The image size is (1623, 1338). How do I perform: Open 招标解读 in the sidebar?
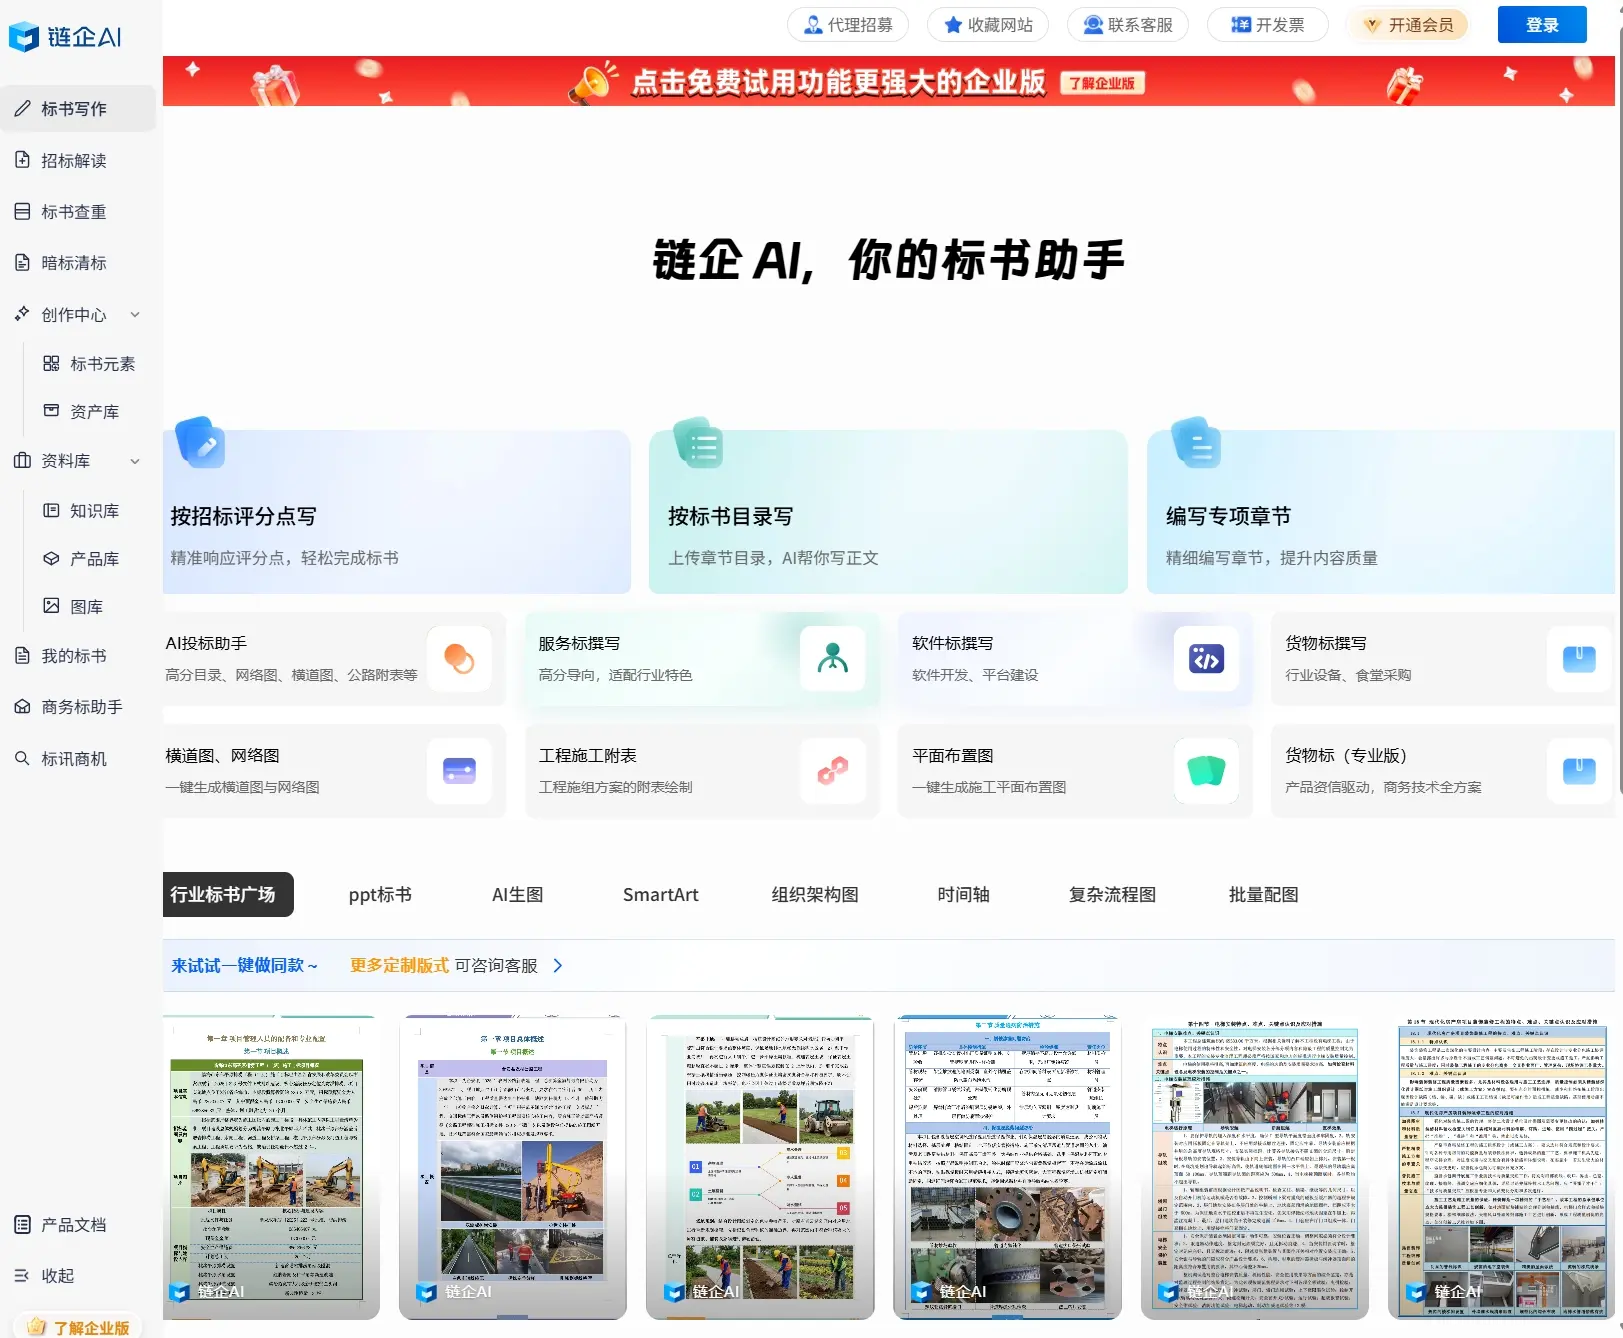[78, 160]
